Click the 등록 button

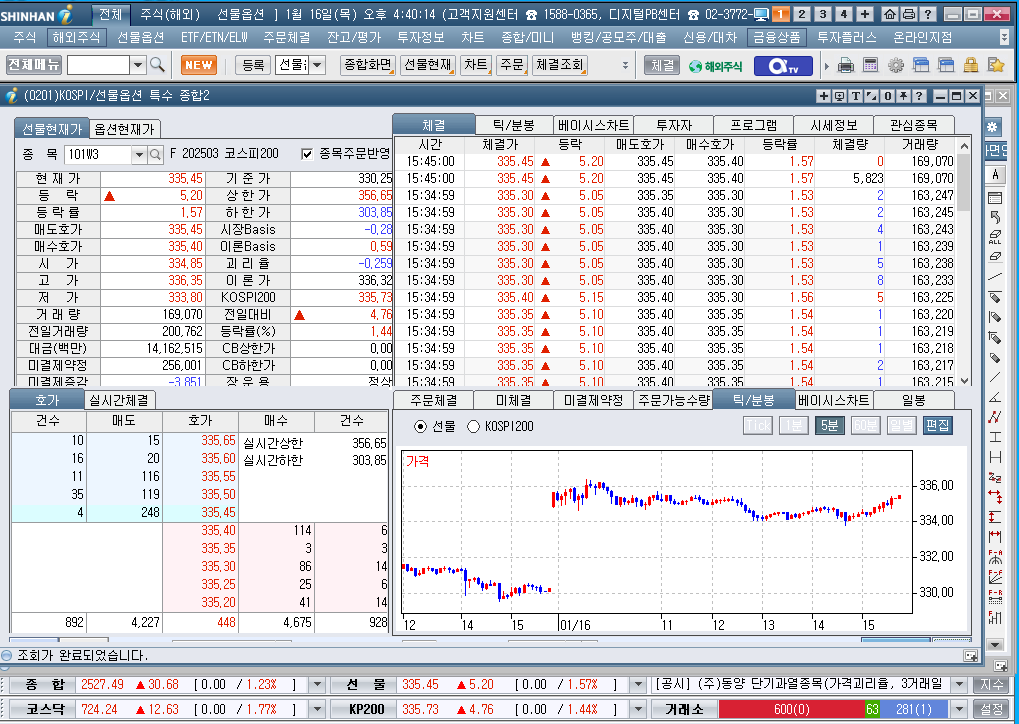click(x=253, y=65)
